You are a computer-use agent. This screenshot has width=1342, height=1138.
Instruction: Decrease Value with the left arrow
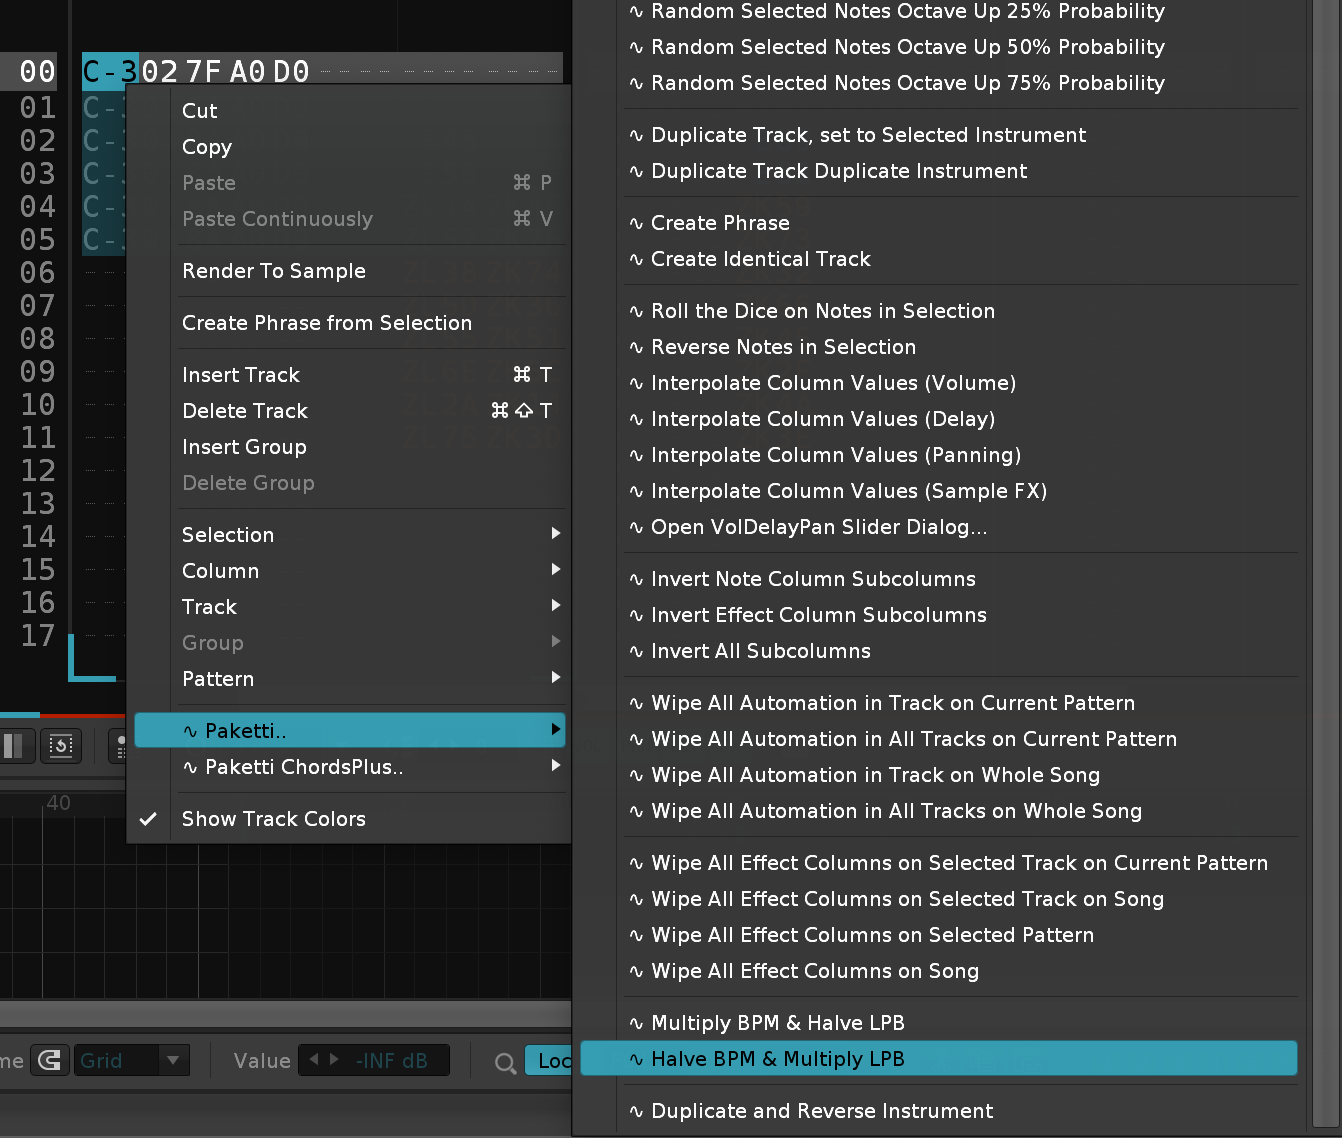[x=314, y=1060]
